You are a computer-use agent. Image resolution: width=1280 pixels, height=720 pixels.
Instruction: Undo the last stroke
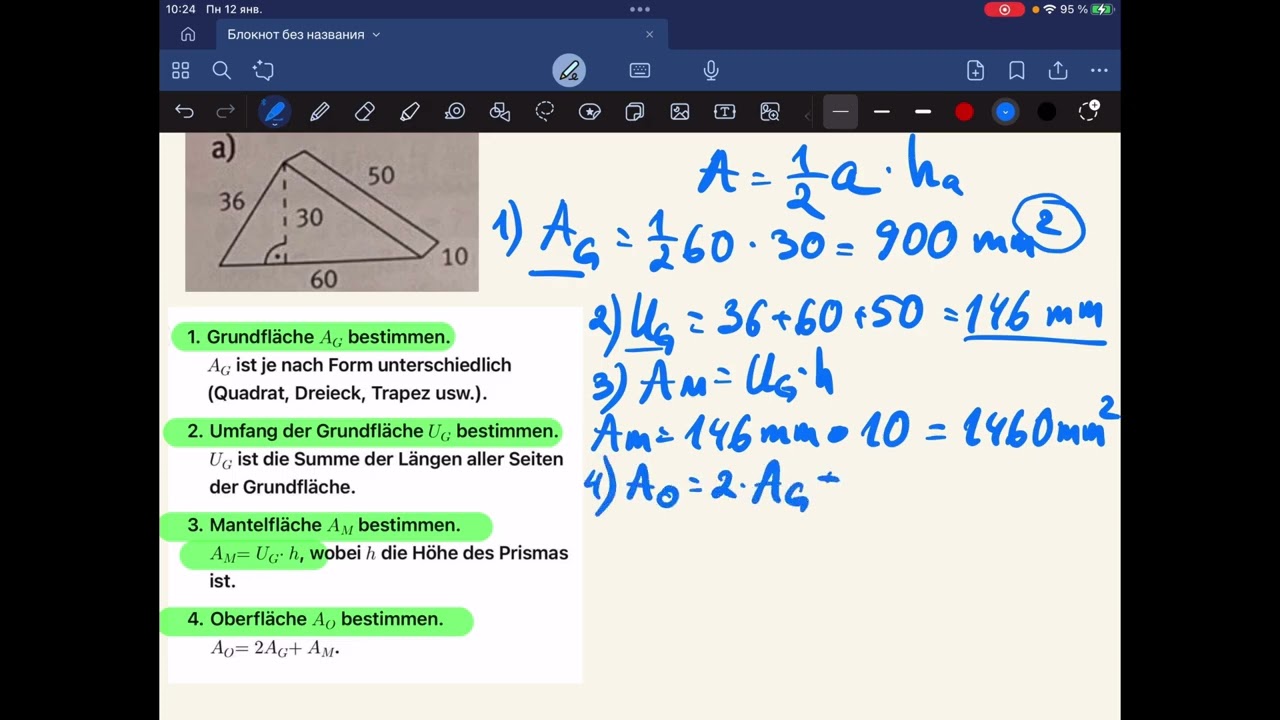[184, 111]
